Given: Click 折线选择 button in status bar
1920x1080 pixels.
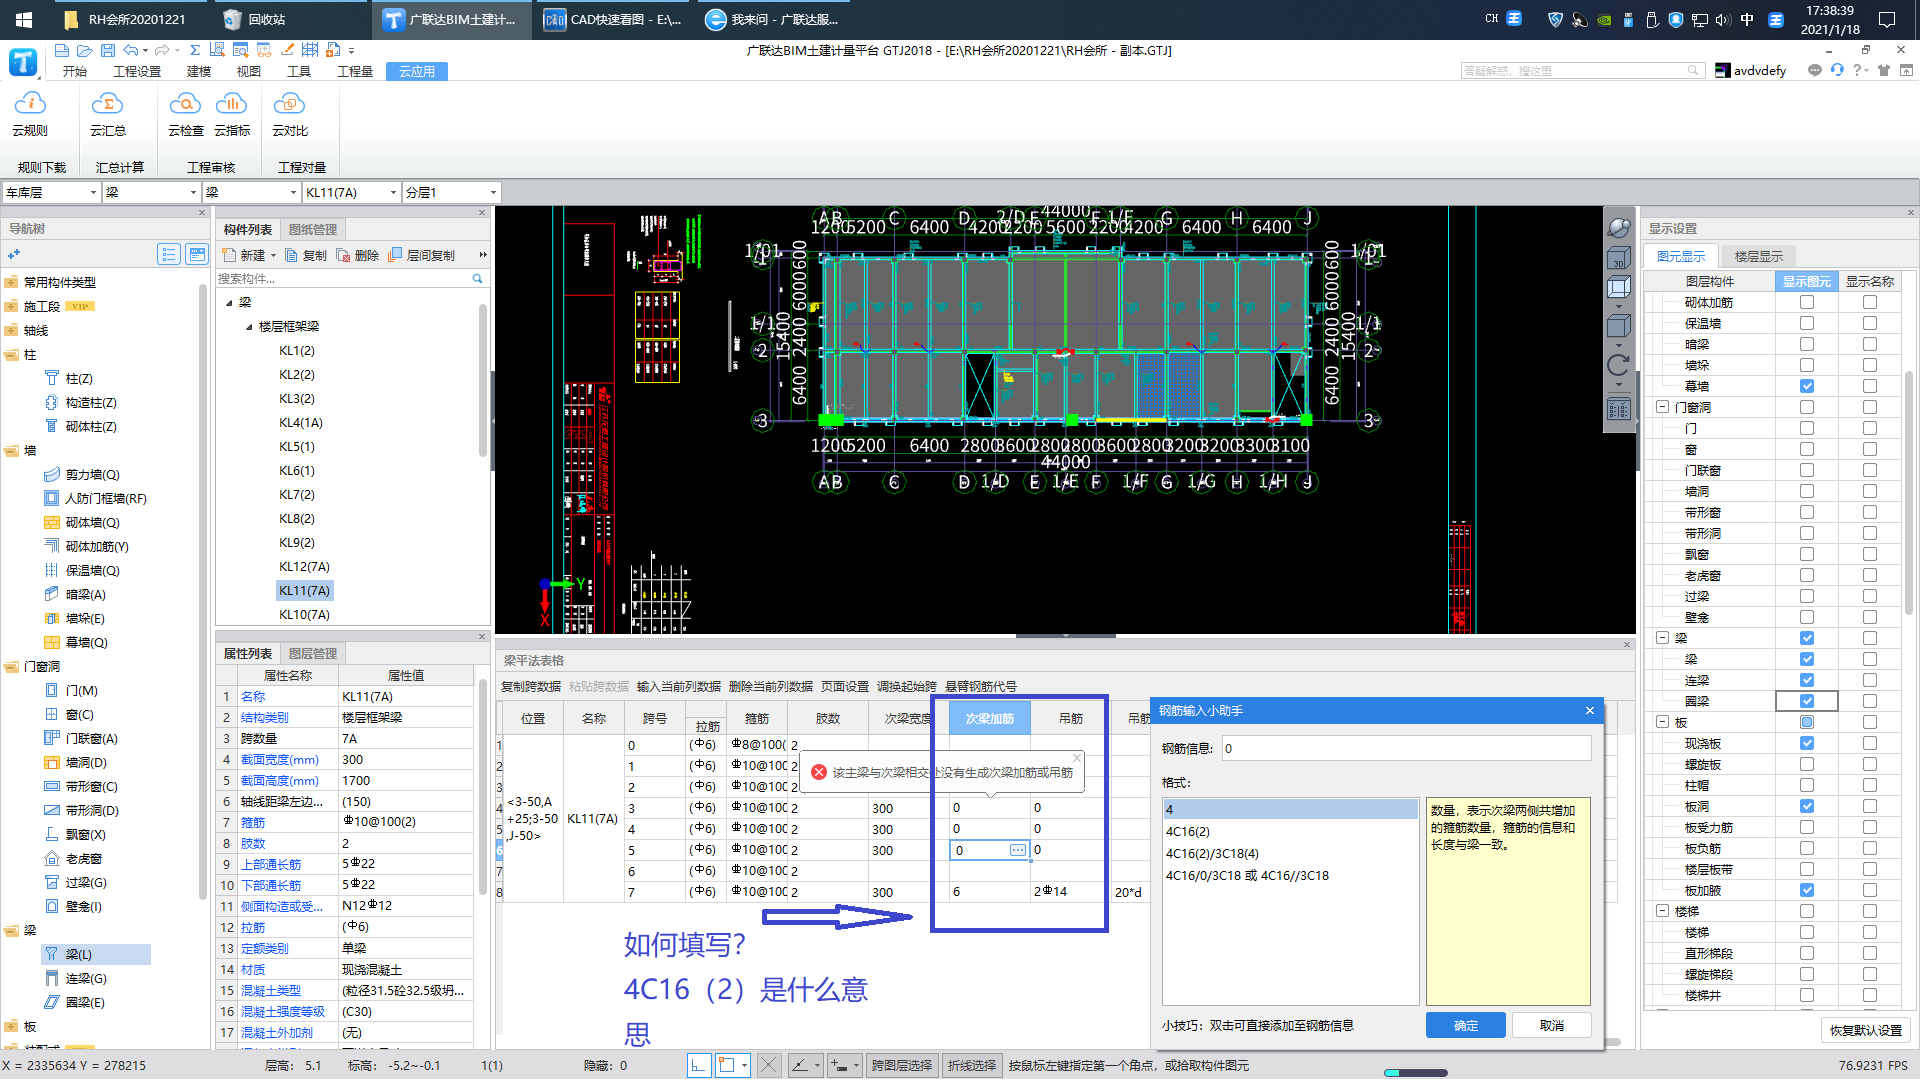Looking at the screenshot, I should pos(971,1065).
